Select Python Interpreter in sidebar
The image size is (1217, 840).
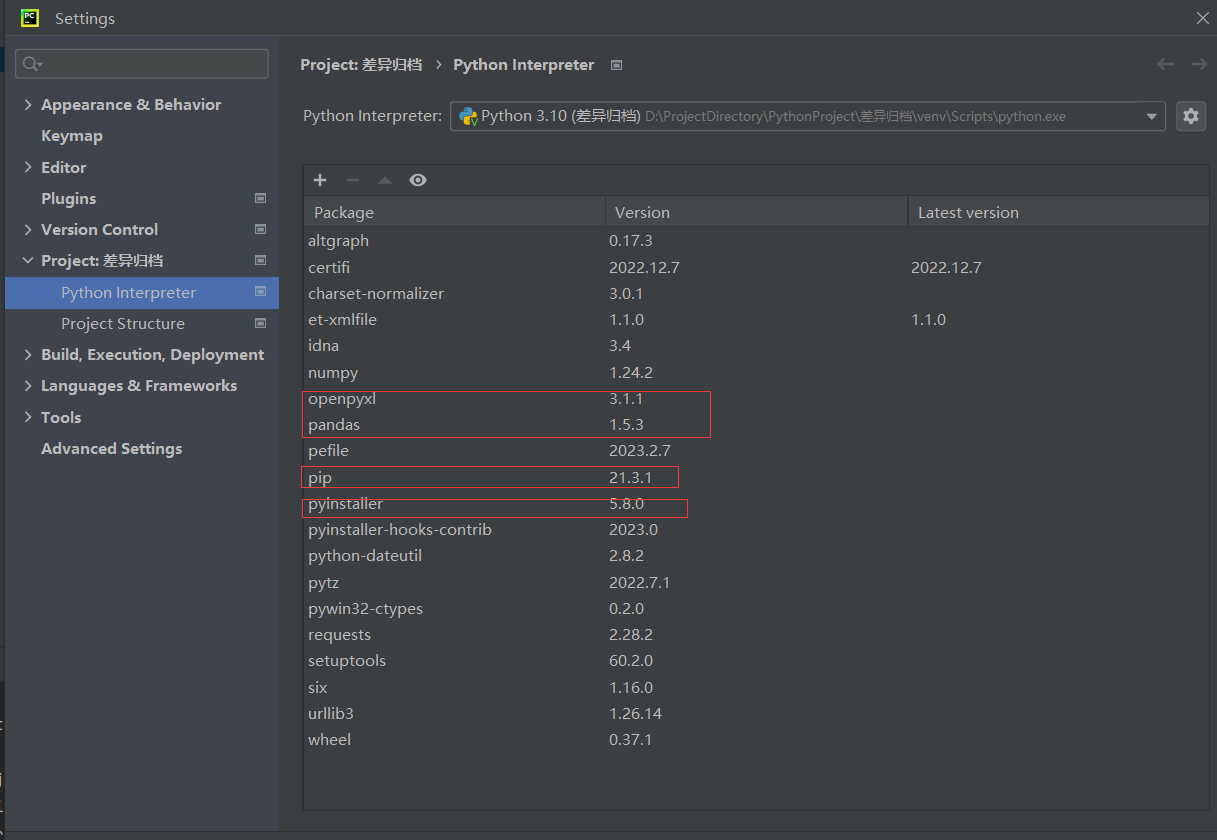[142, 292]
